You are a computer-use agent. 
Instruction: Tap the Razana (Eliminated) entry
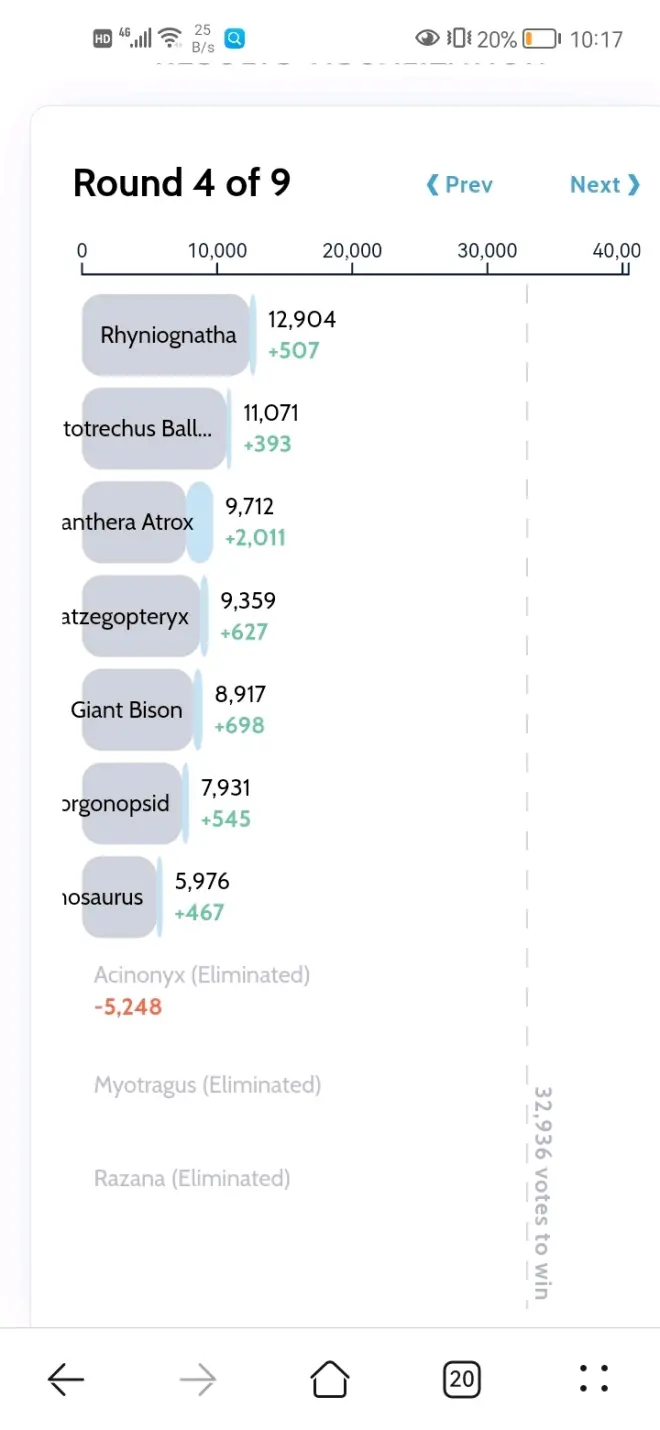192,1179
